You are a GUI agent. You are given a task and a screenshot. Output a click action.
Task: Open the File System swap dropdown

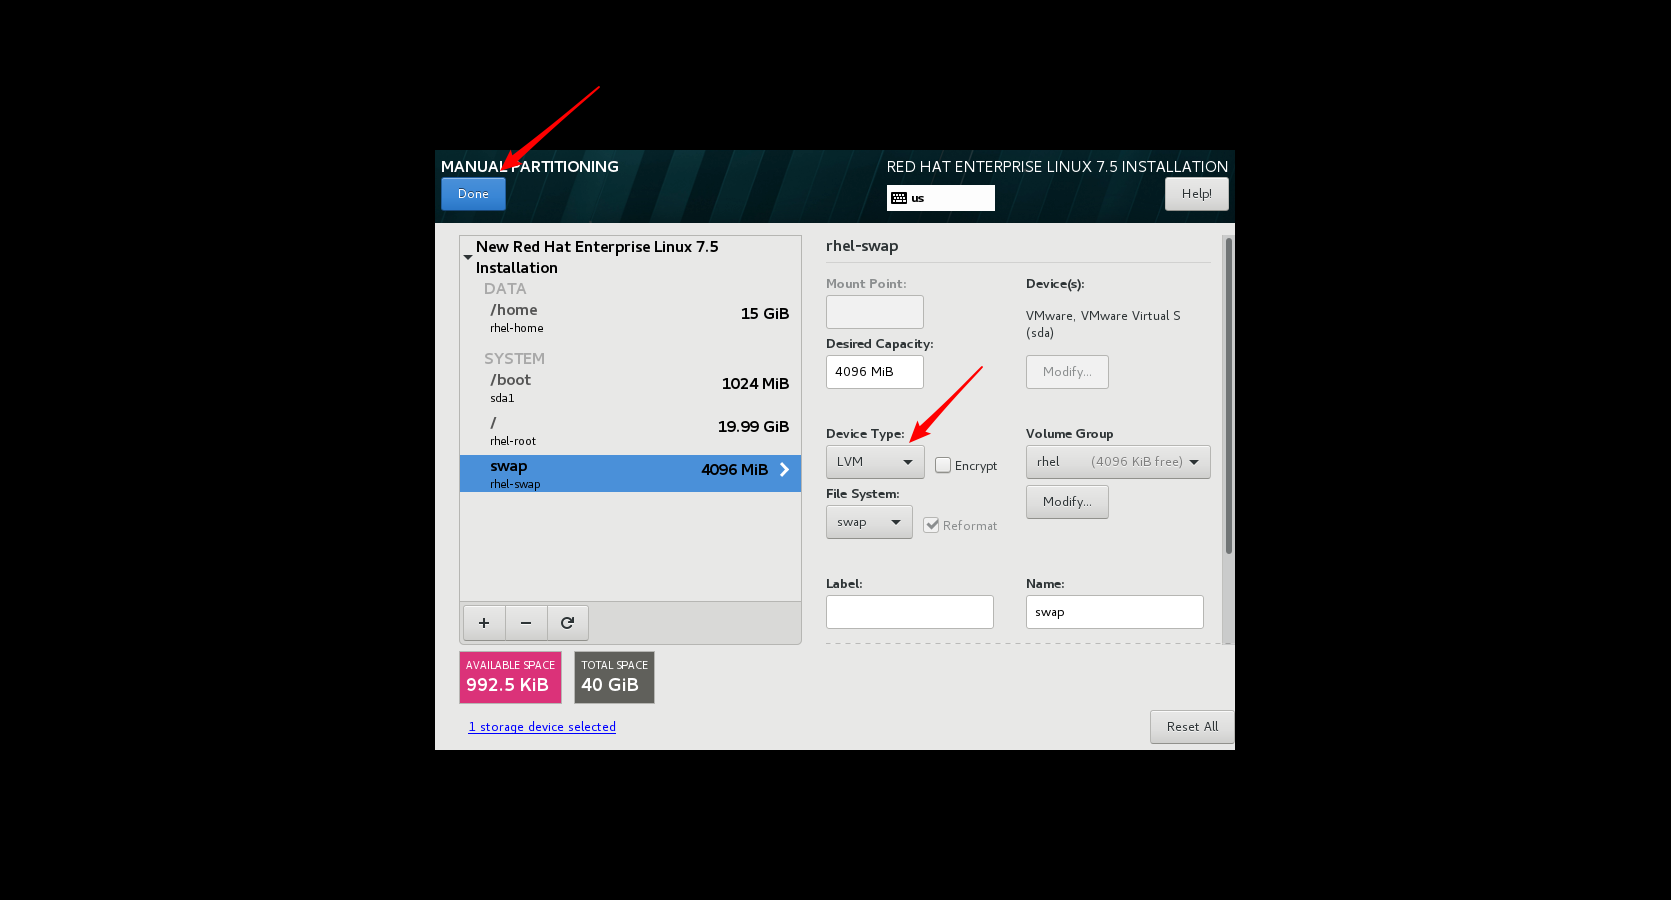point(869,522)
